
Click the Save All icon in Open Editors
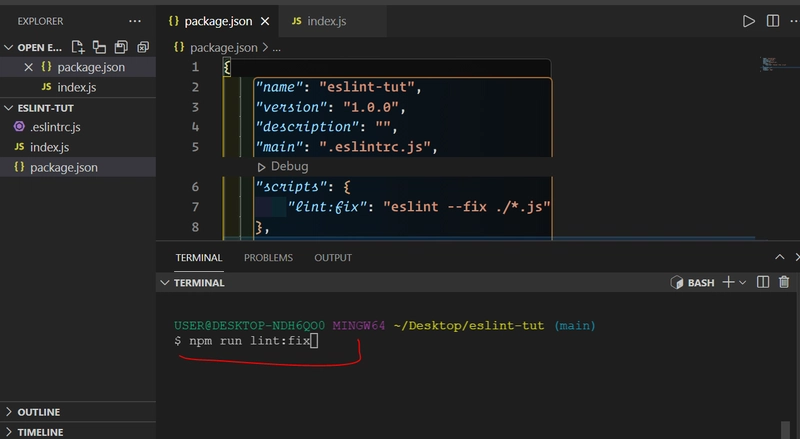point(121,47)
